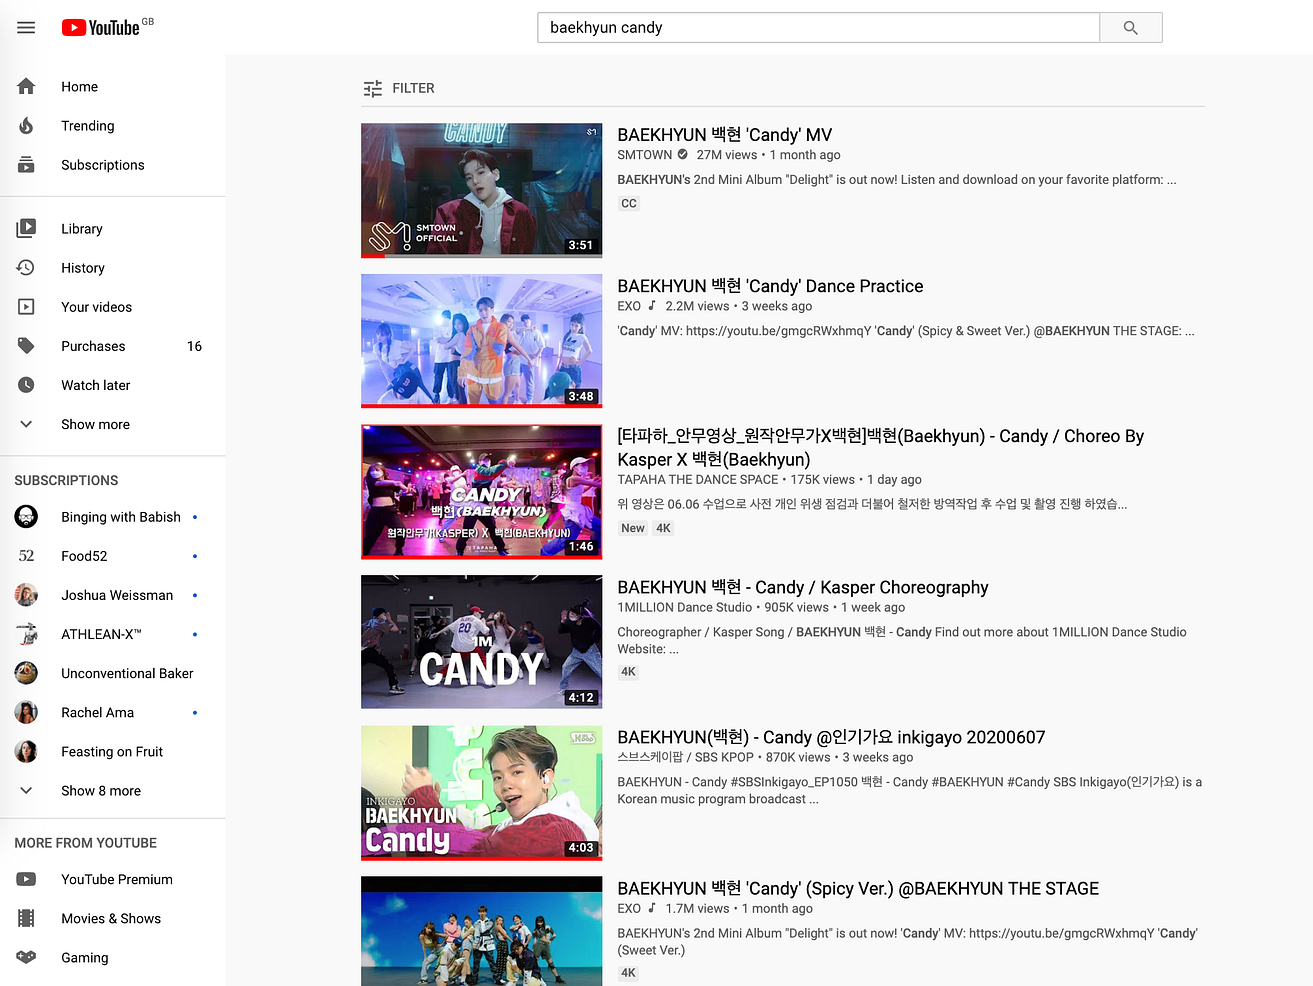The width and height of the screenshot is (1313, 986).
Task: Click the Watch later clock icon
Action: click(26, 385)
